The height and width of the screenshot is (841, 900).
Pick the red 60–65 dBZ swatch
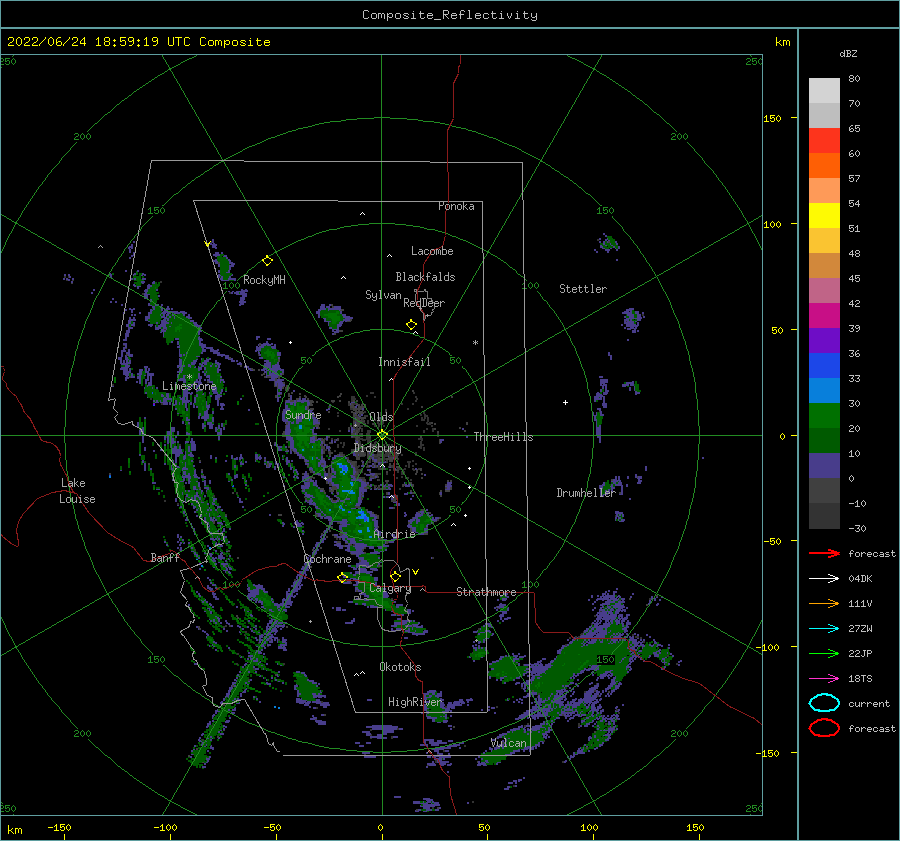tap(824, 141)
